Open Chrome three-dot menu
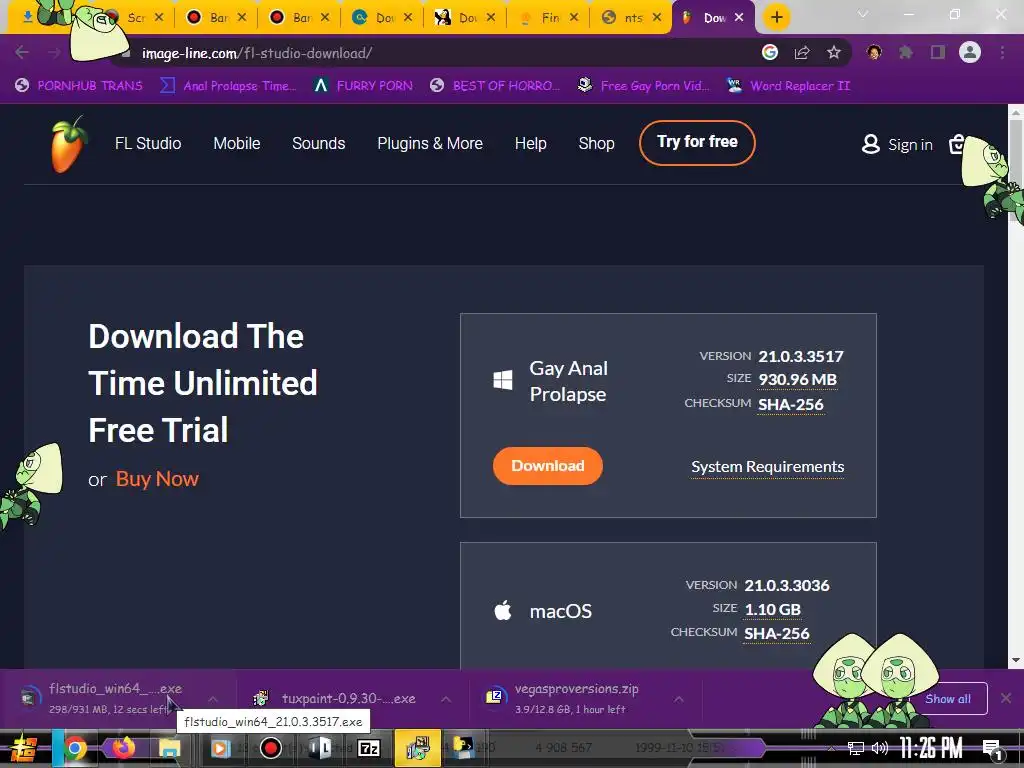This screenshot has width=1024, height=768. tap(1002, 52)
